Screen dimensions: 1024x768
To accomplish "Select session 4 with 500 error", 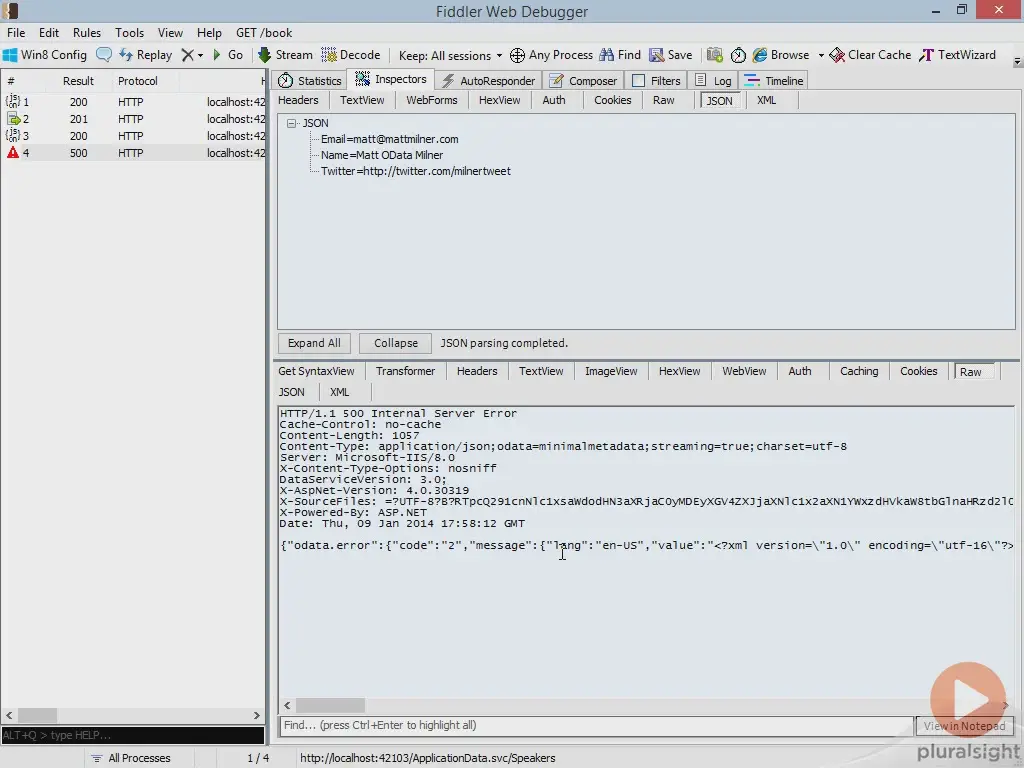I will click(x=133, y=153).
